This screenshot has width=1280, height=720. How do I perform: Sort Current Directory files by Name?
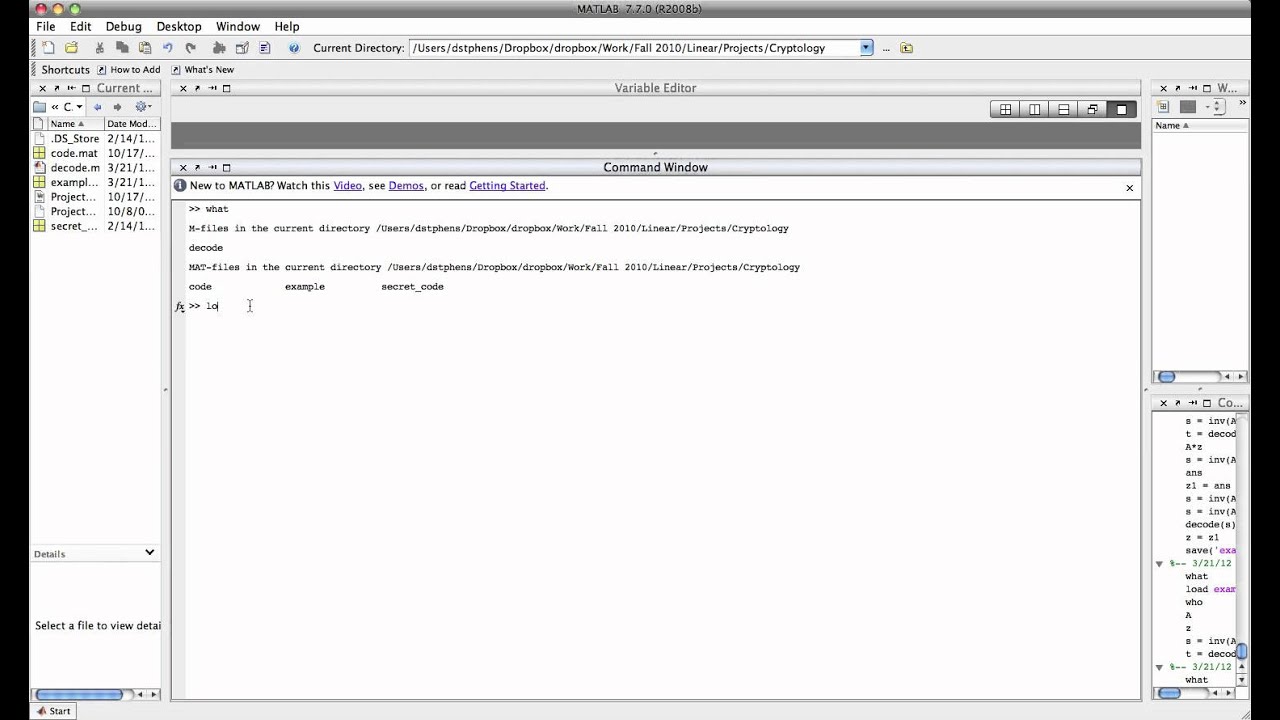click(x=75, y=124)
